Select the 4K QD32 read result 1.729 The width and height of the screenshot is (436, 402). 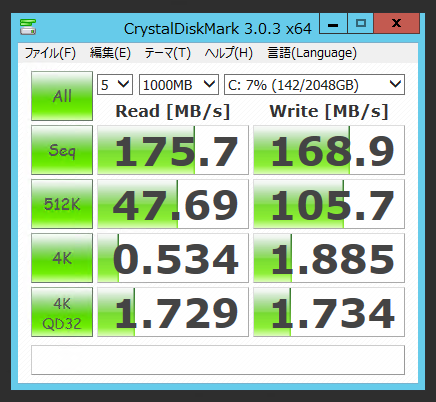173,312
